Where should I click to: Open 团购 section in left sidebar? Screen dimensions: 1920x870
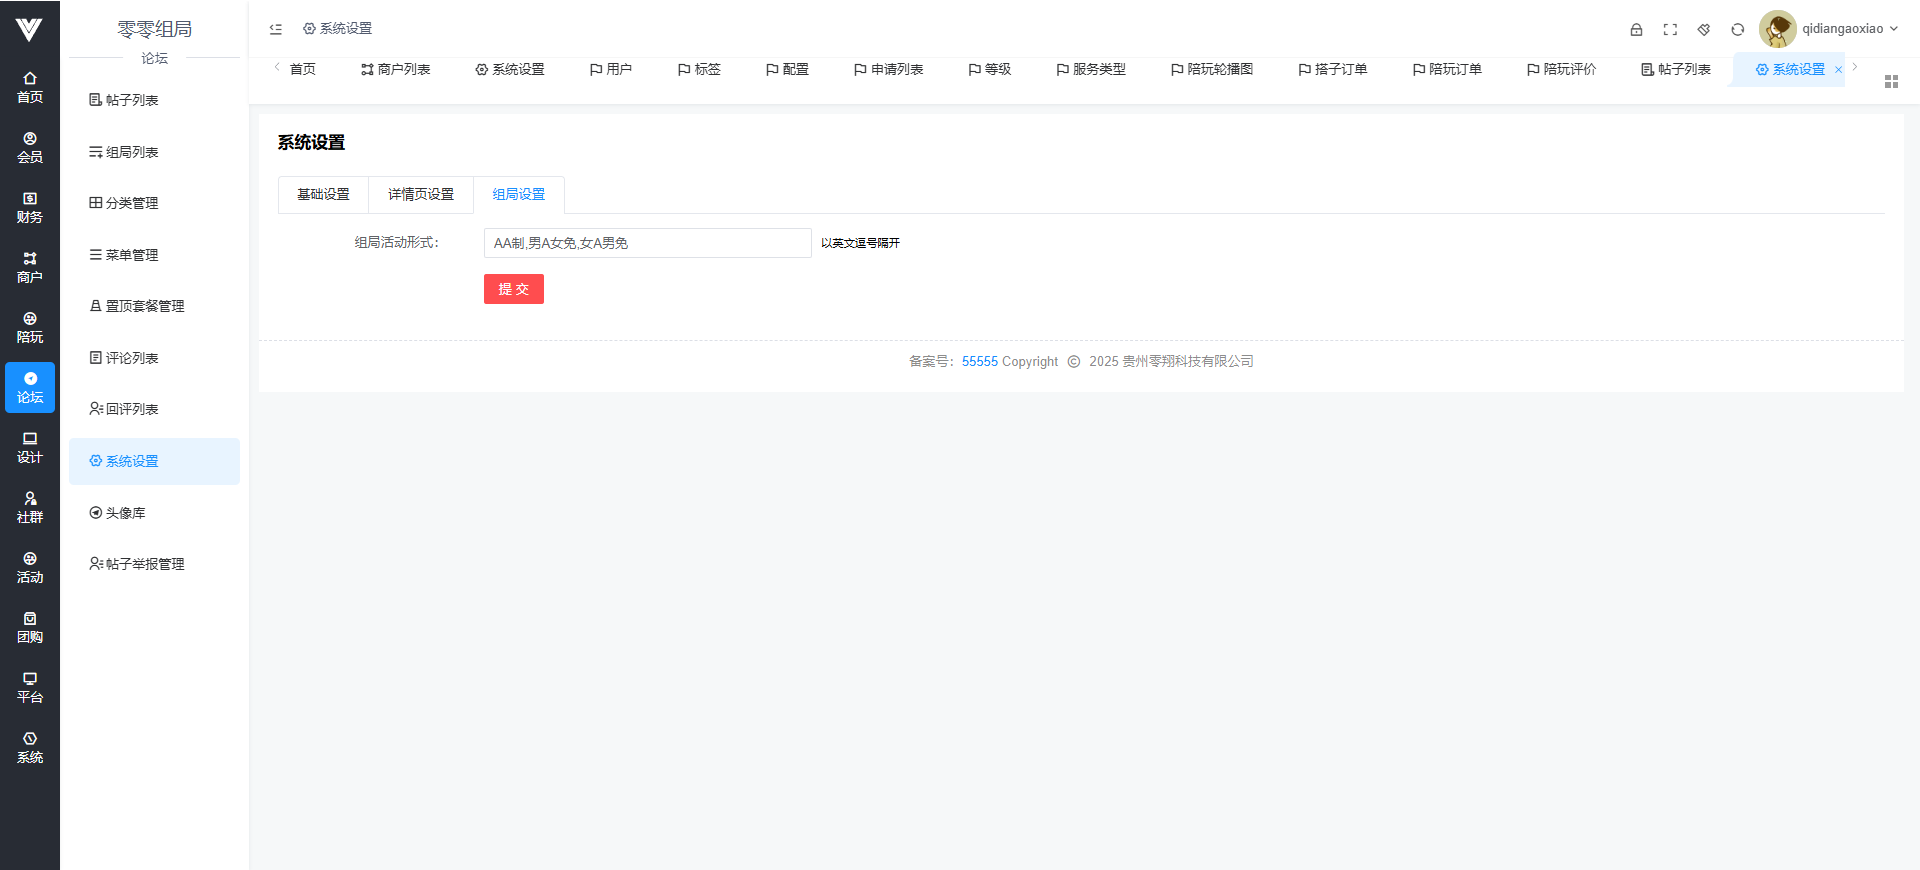click(30, 628)
